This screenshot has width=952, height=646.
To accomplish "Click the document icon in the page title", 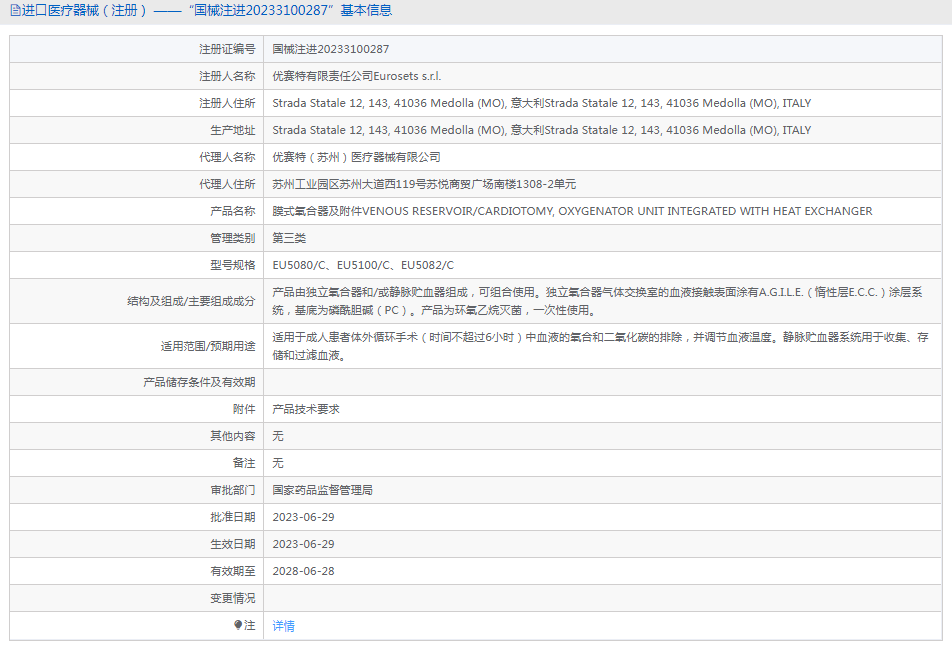I will click(15, 10).
